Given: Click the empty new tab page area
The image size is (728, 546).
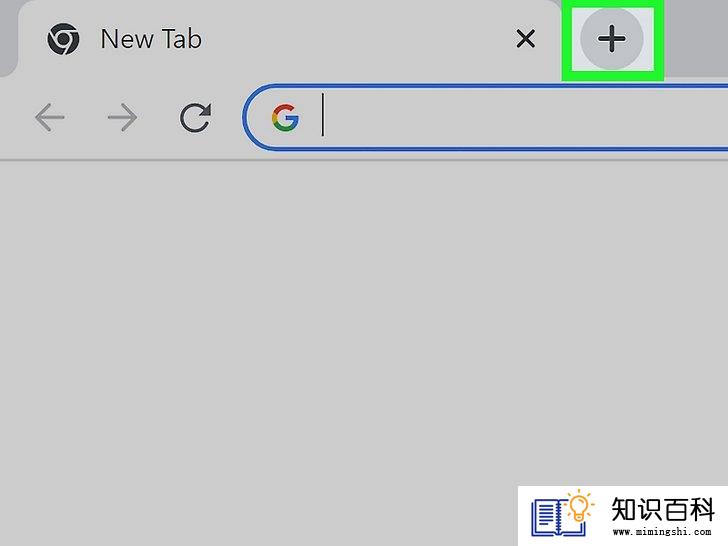Looking at the screenshot, I should [x=325, y=325].
